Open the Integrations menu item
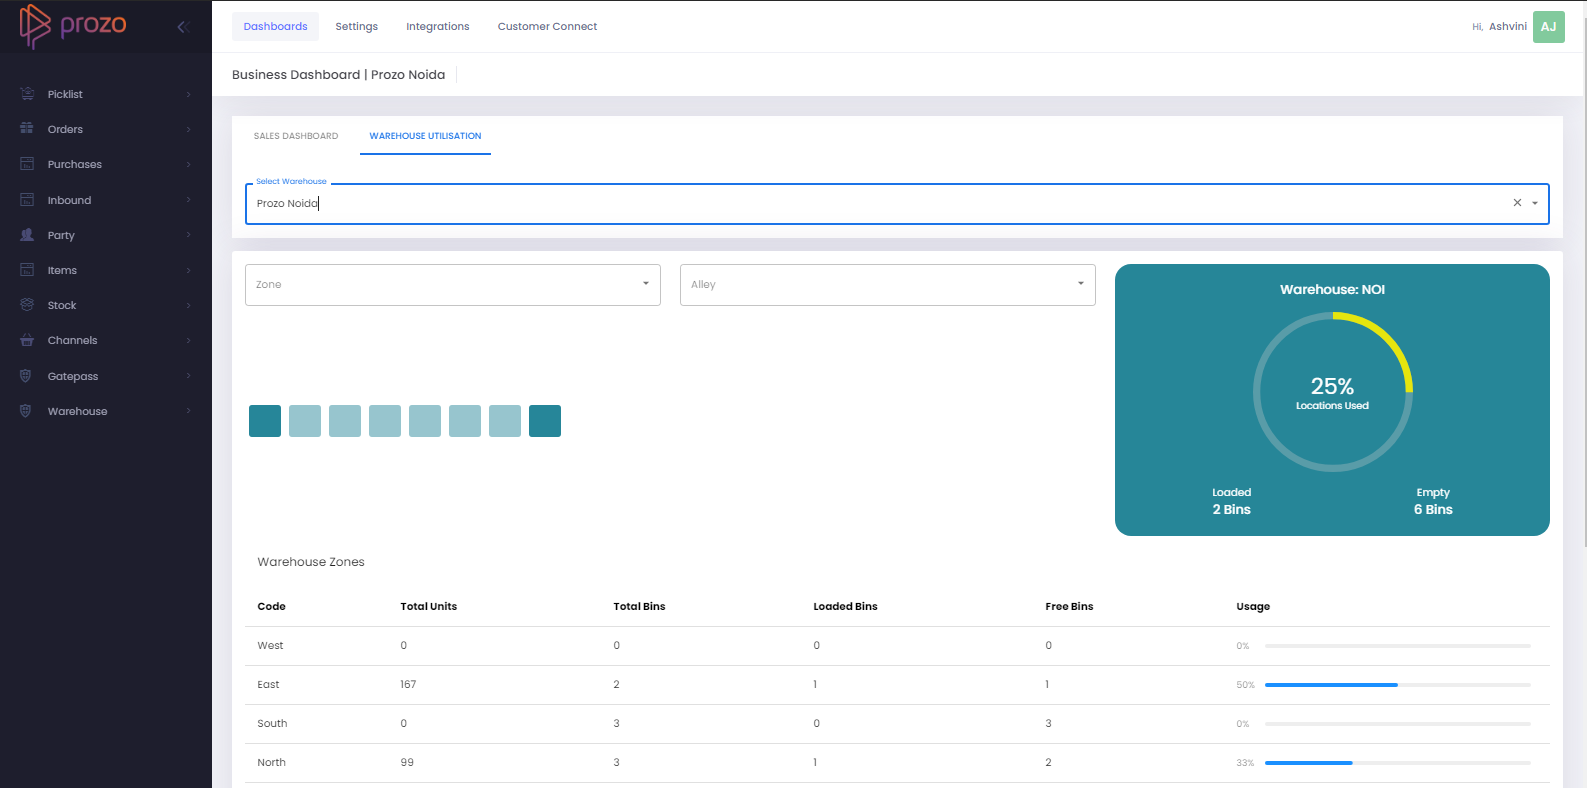This screenshot has height=788, width=1587. [x=437, y=27]
